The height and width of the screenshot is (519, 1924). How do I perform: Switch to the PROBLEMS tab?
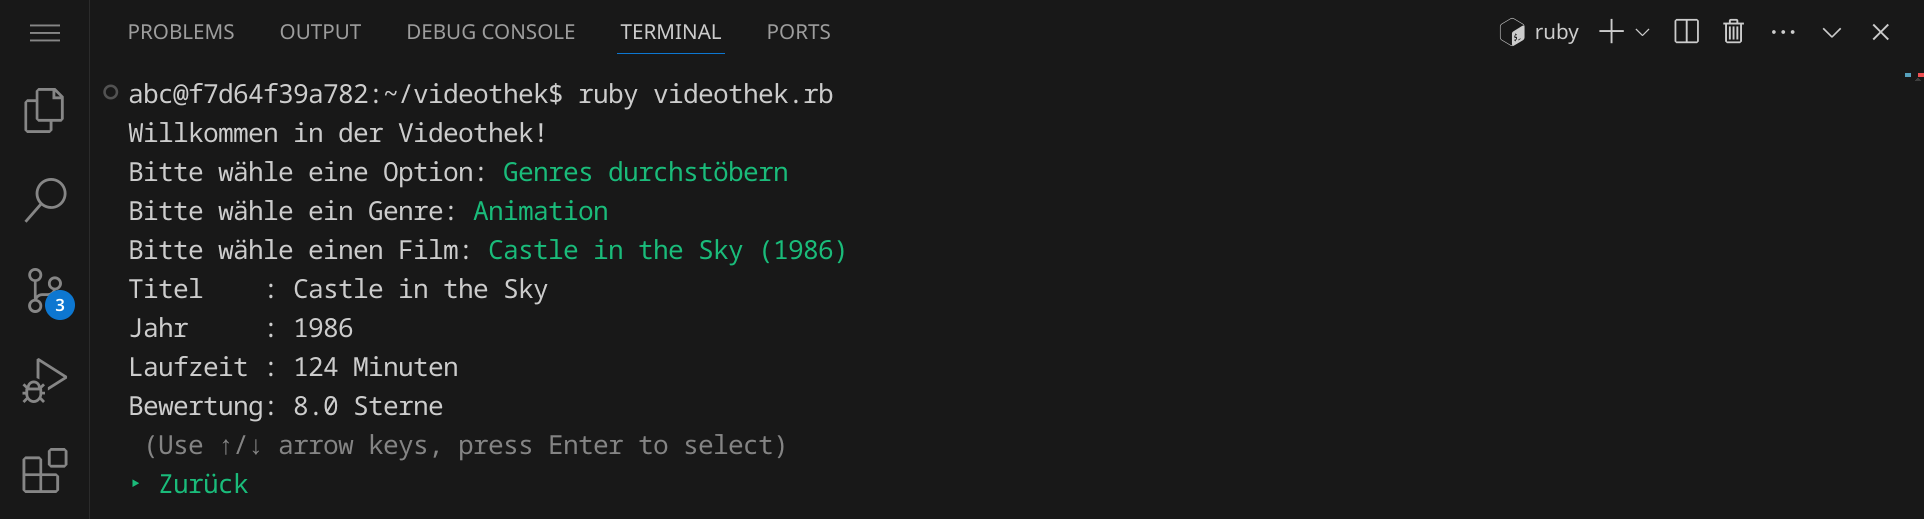tap(181, 32)
